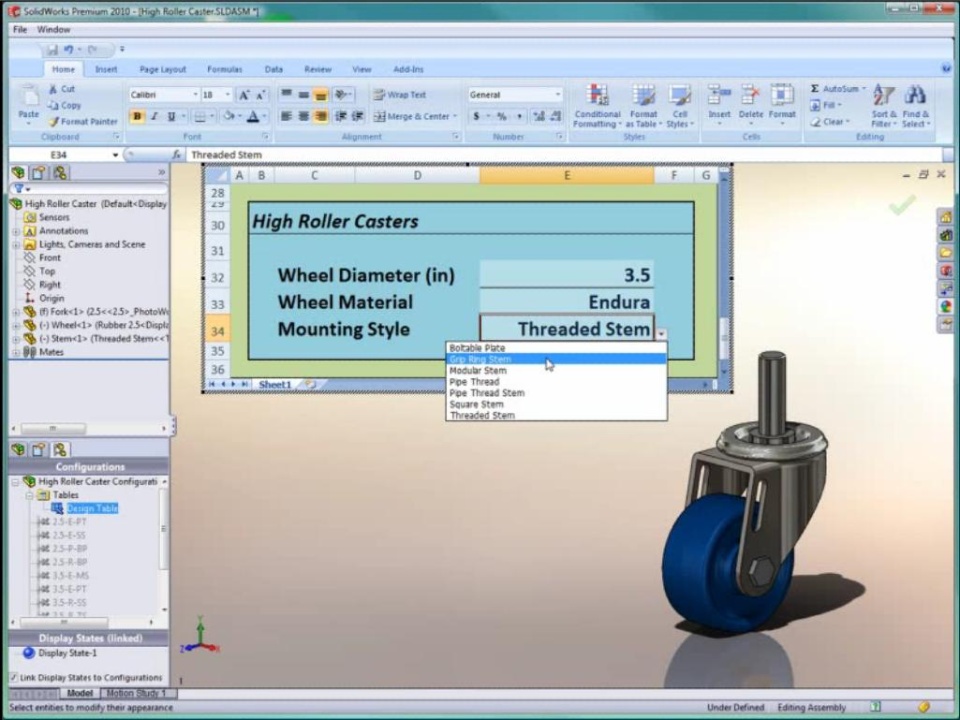Collapse the Tables folder in Configurations
Image resolution: width=960 pixels, height=720 pixels.
pyautogui.click(x=29, y=495)
